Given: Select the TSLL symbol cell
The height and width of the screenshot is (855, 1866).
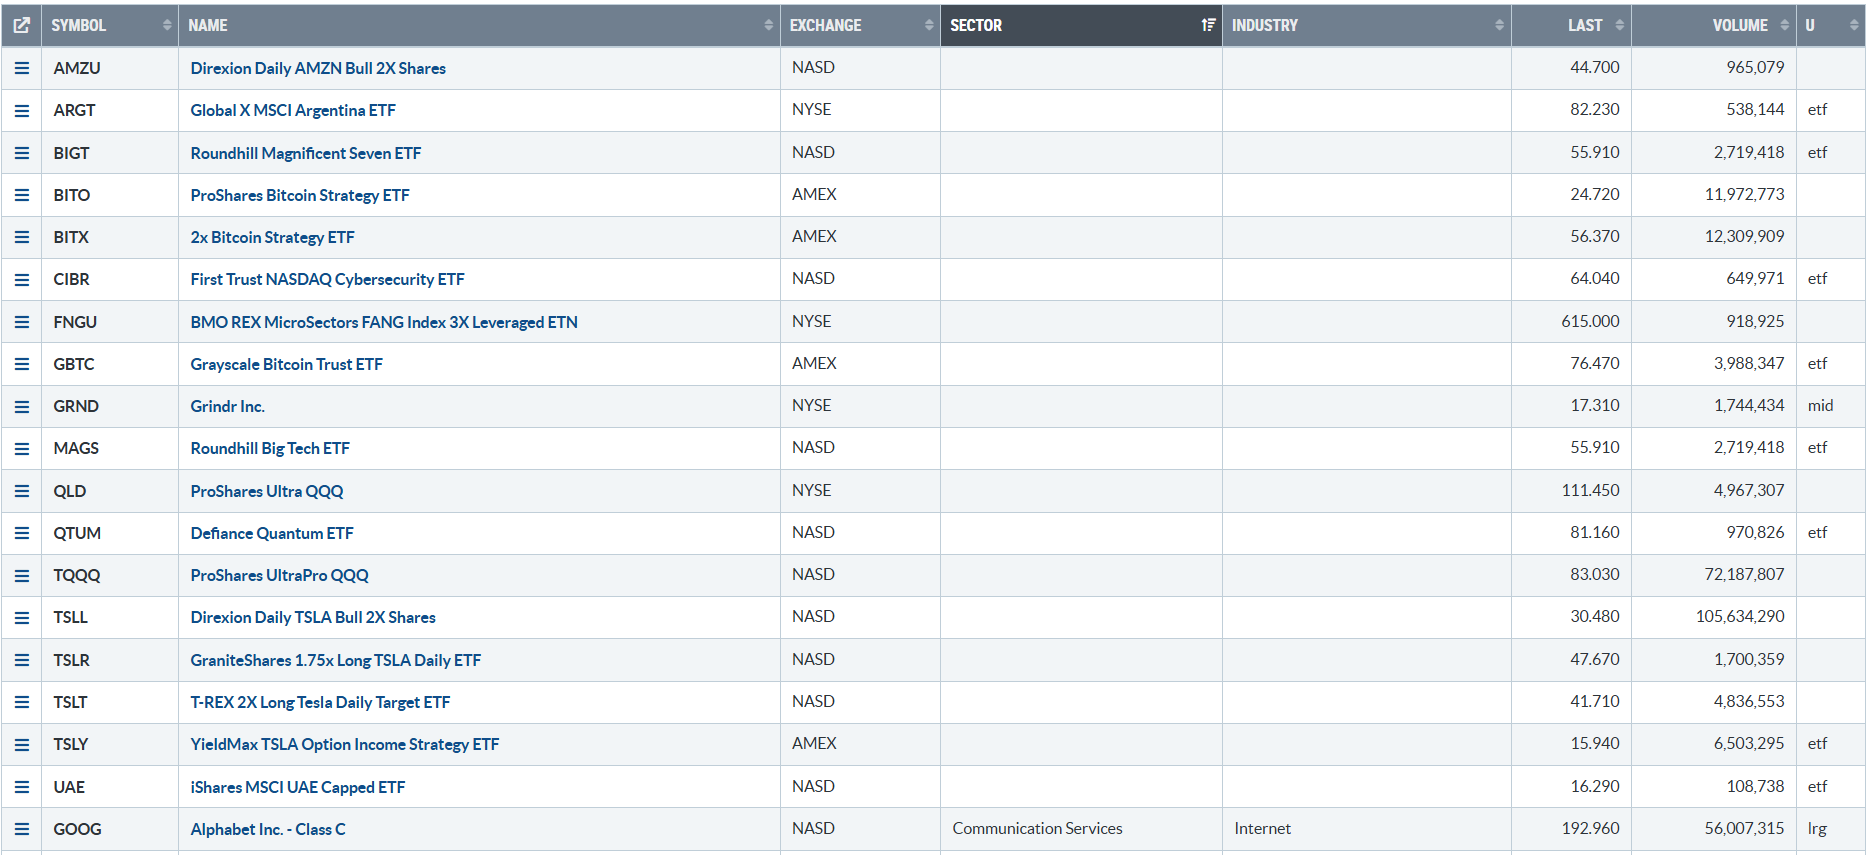Looking at the screenshot, I should (x=71, y=617).
